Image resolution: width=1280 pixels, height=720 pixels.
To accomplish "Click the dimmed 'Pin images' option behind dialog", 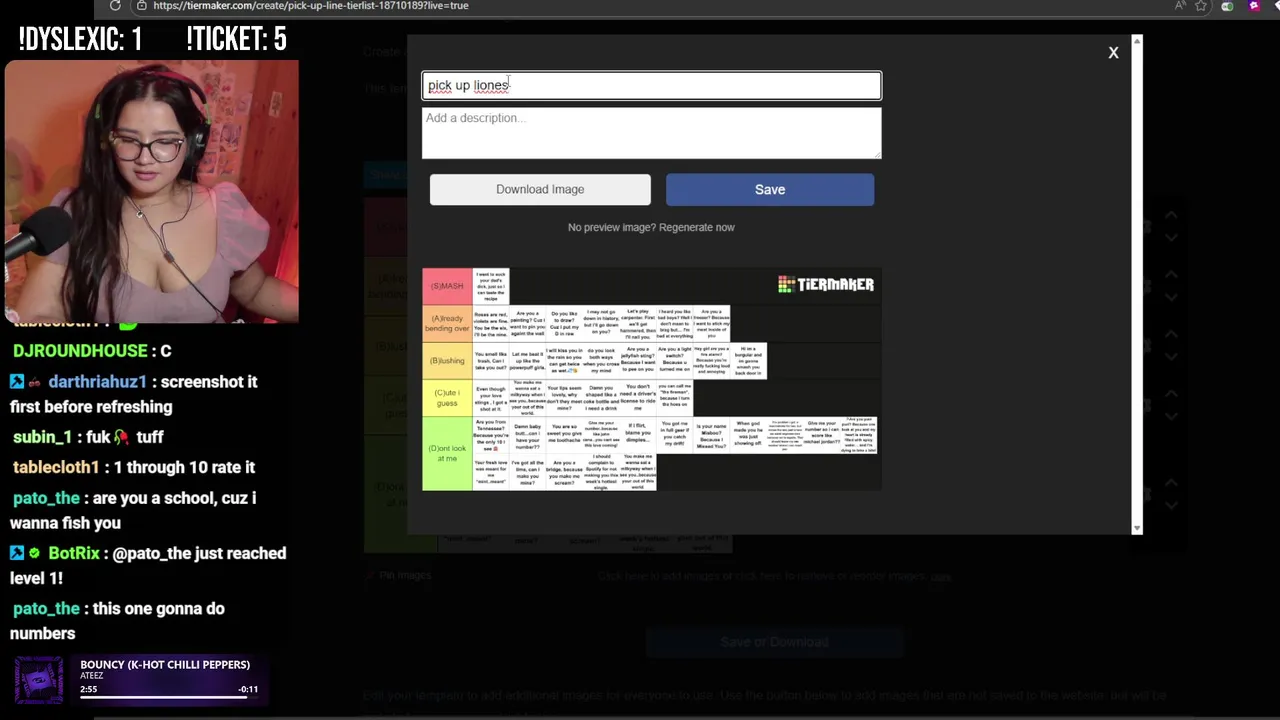I will click(399, 576).
